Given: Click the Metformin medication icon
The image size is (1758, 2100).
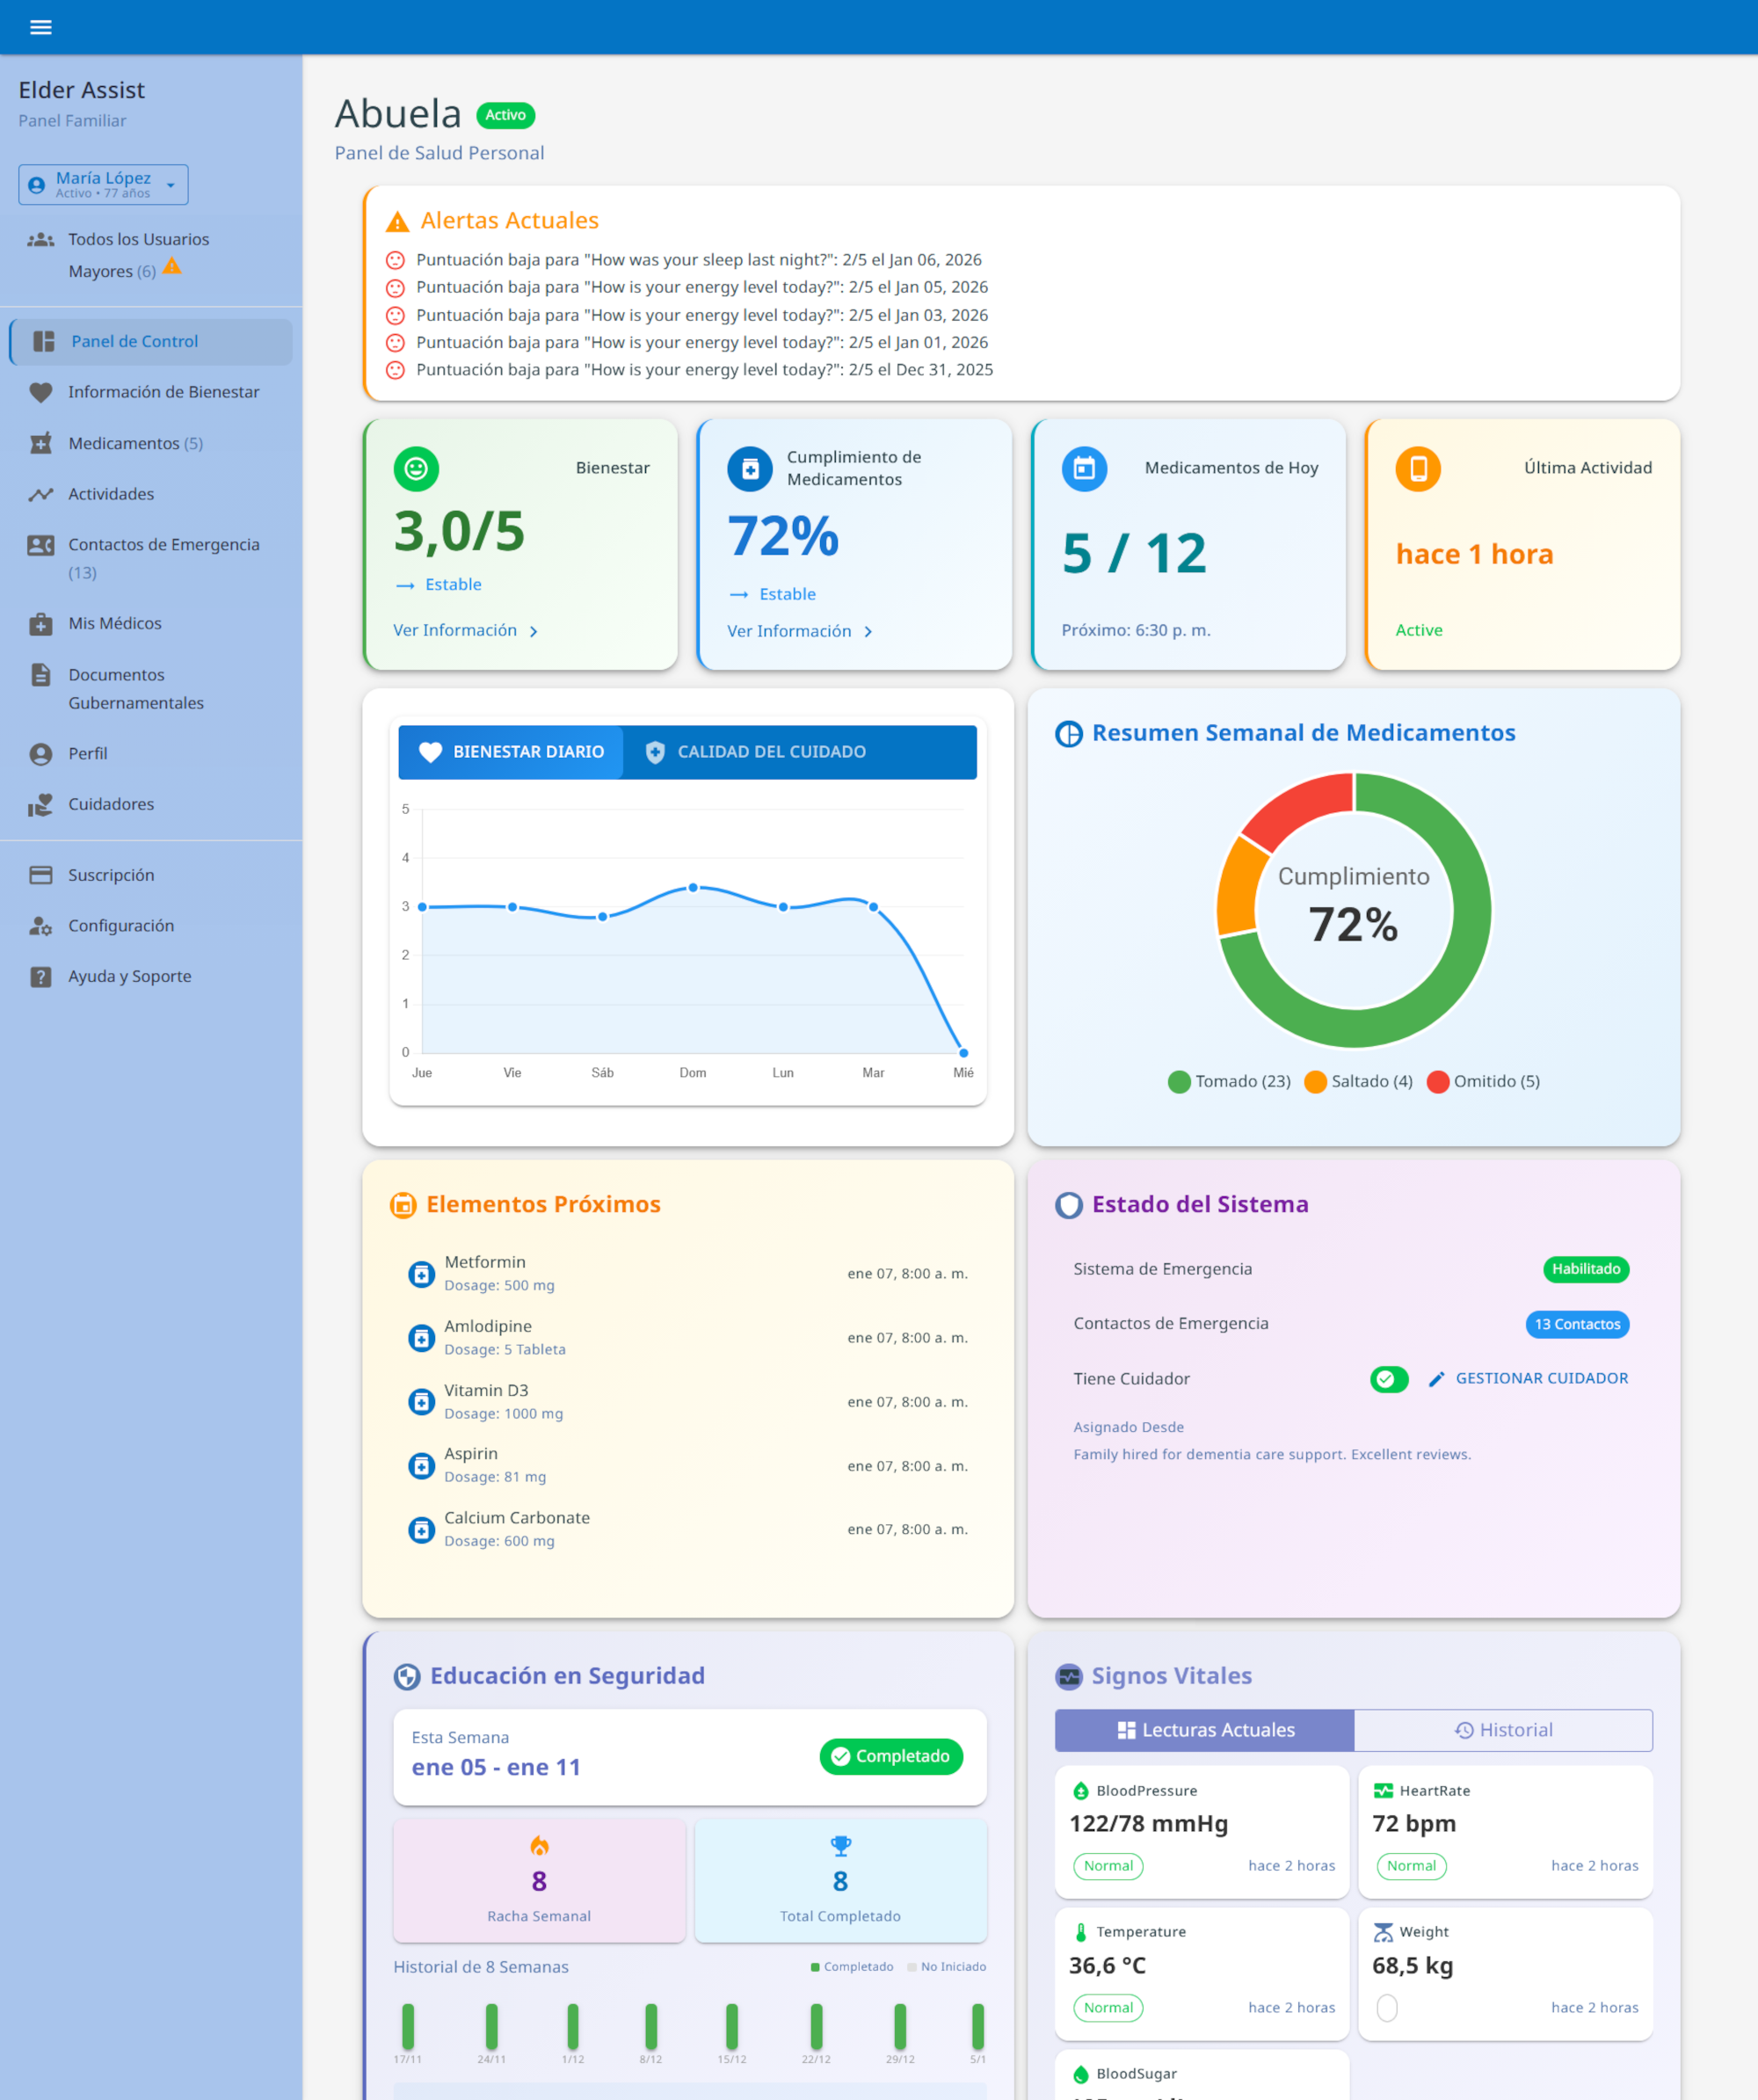Looking at the screenshot, I should [422, 1274].
